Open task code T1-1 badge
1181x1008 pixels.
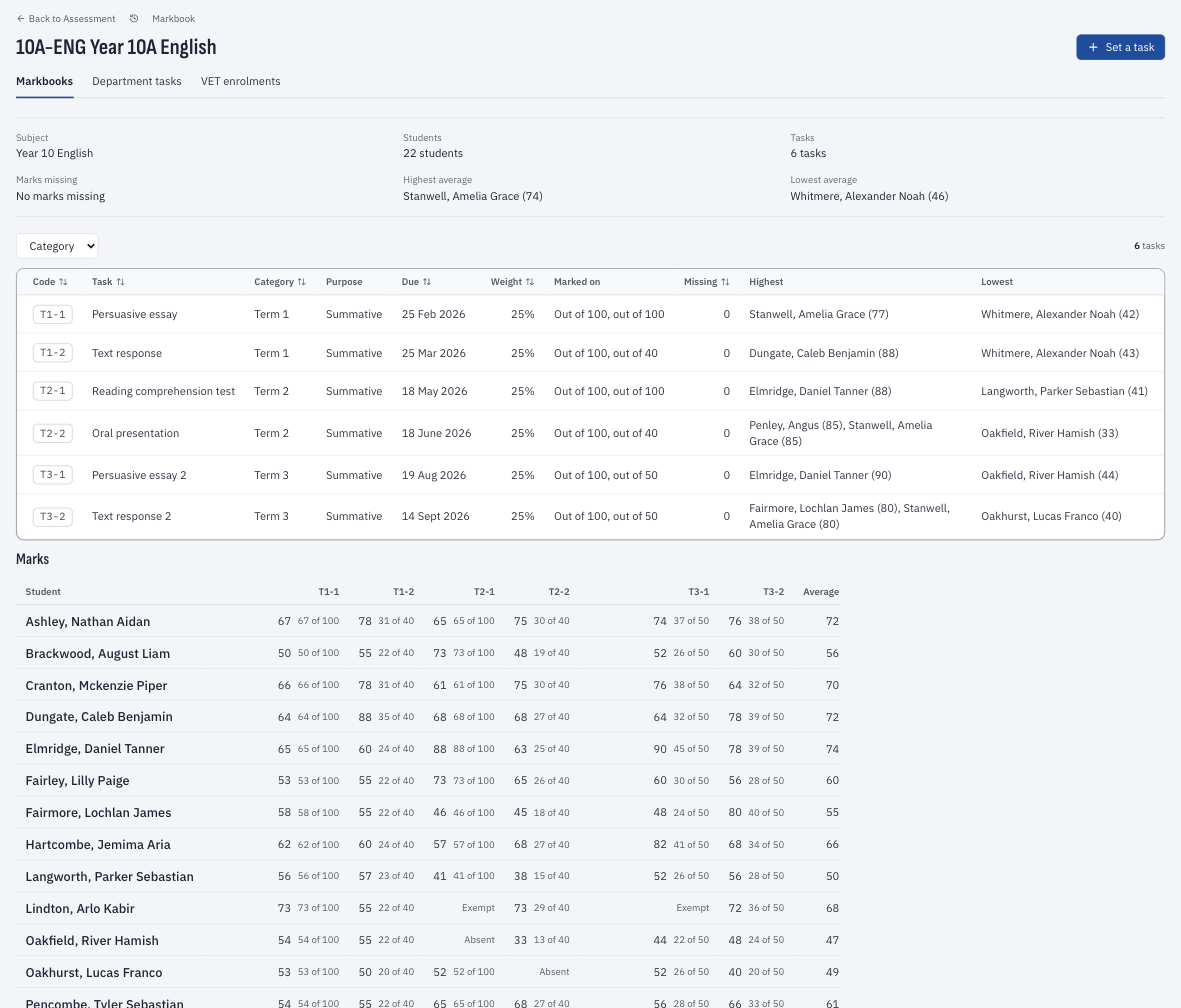[x=53, y=314]
